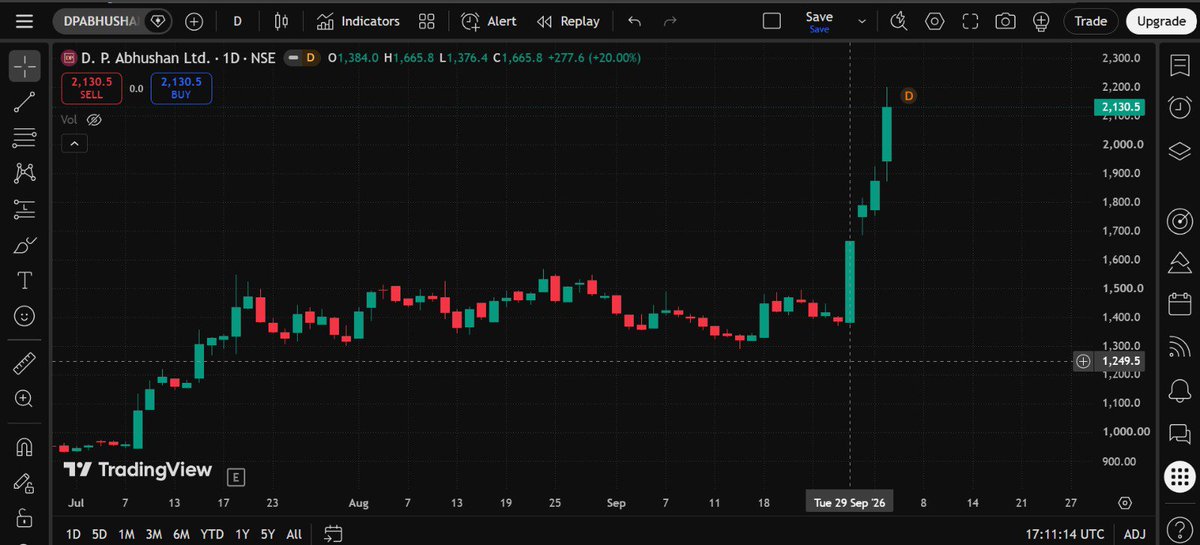This screenshot has width=1200, height=545.
Task: Select the 3M time range
Action: click(154, 534)
